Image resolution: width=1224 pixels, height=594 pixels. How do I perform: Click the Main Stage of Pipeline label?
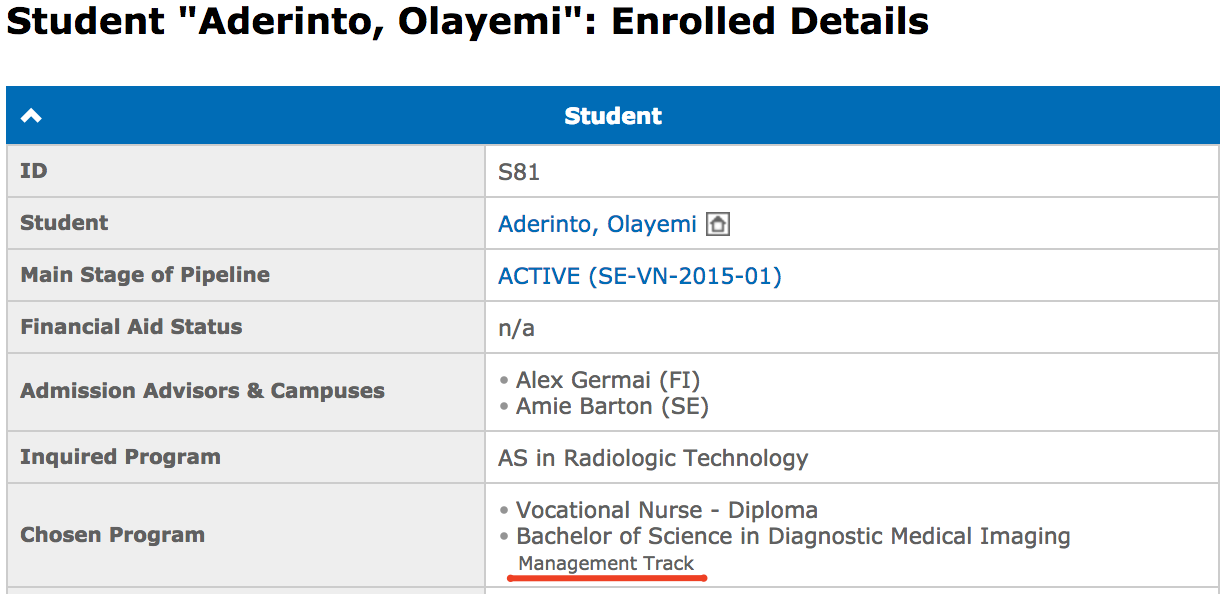tap(145, 275)
